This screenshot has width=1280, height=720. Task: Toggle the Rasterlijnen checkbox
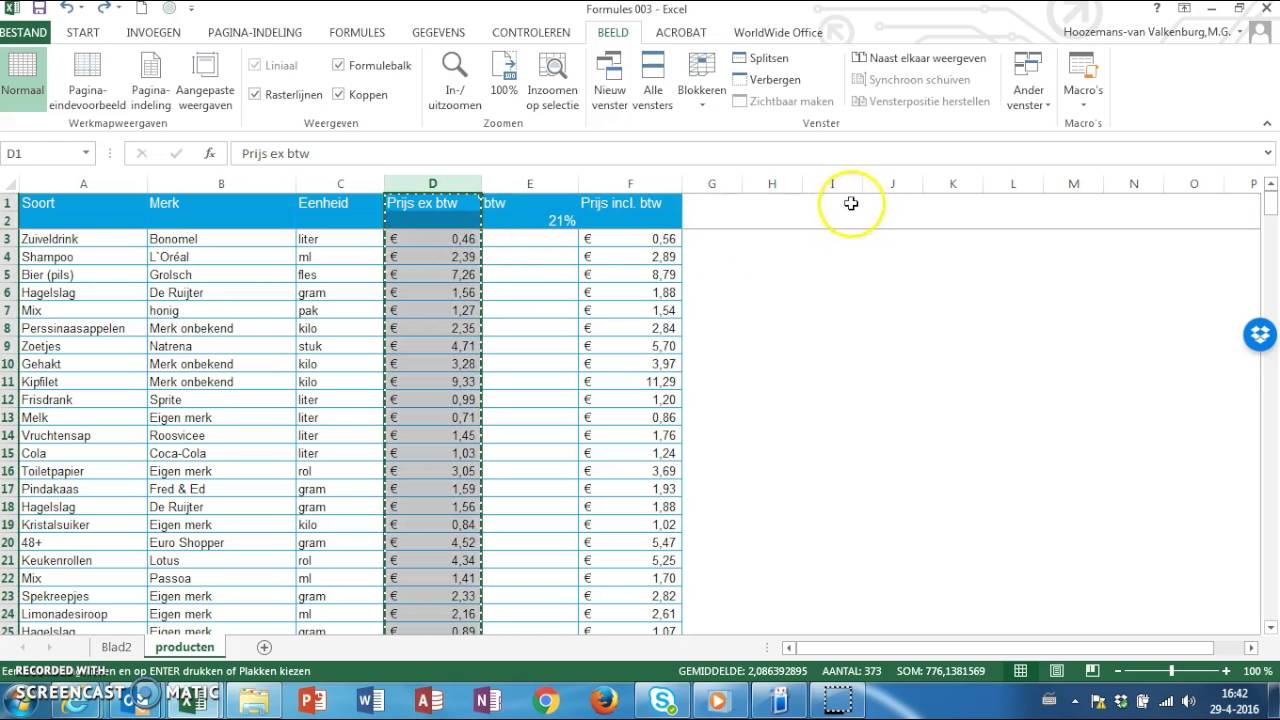click(x=286, y=94)
